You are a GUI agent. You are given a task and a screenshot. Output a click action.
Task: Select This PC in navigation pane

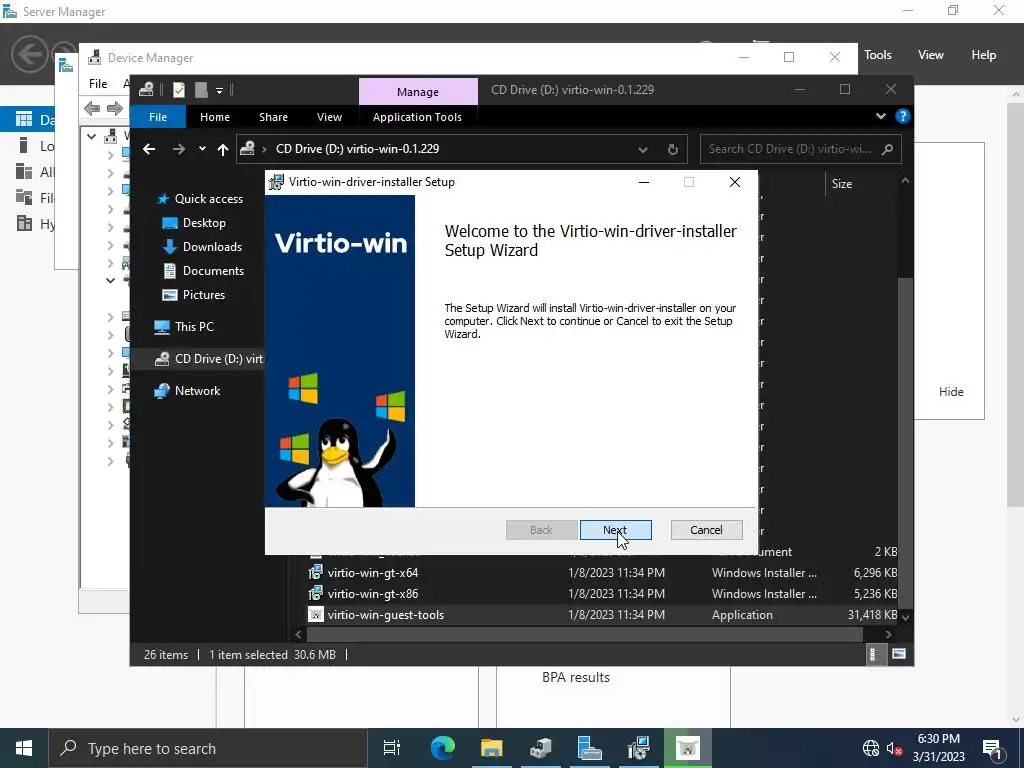tap(194, 327)
